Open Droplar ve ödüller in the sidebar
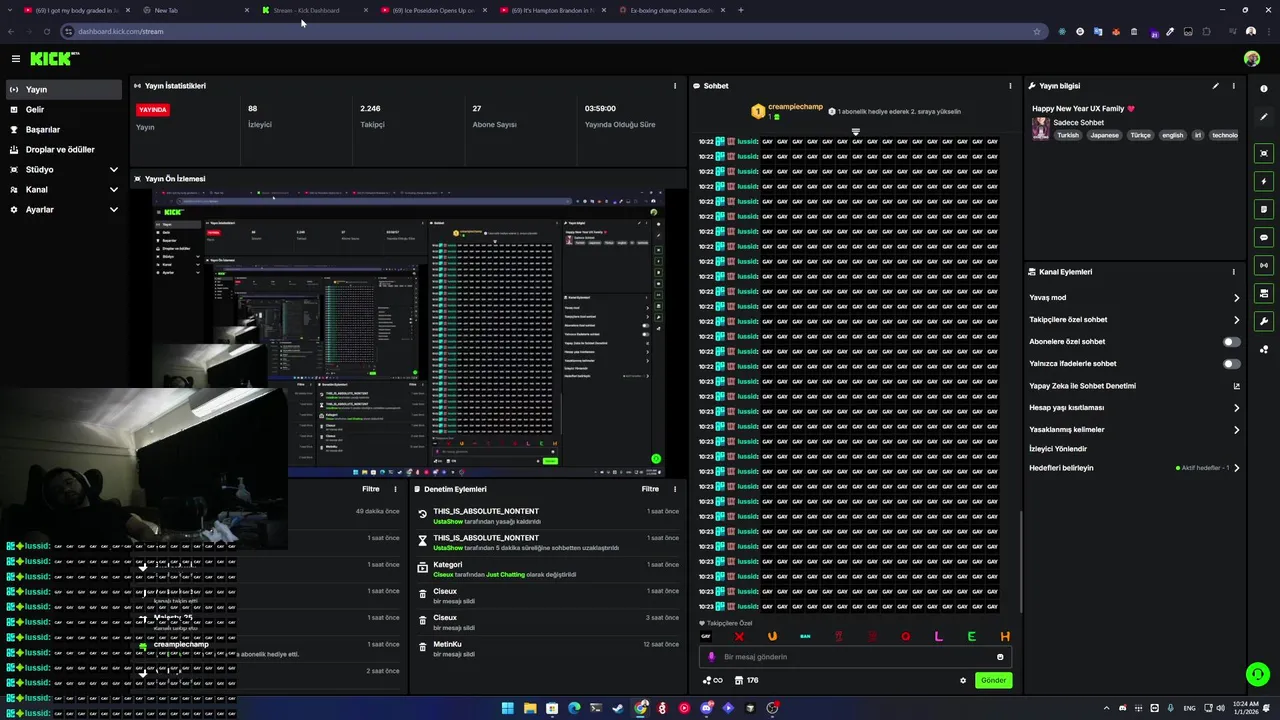This screenshot has width=1280, height=720. pyautogui.click(x=62, y=150)
